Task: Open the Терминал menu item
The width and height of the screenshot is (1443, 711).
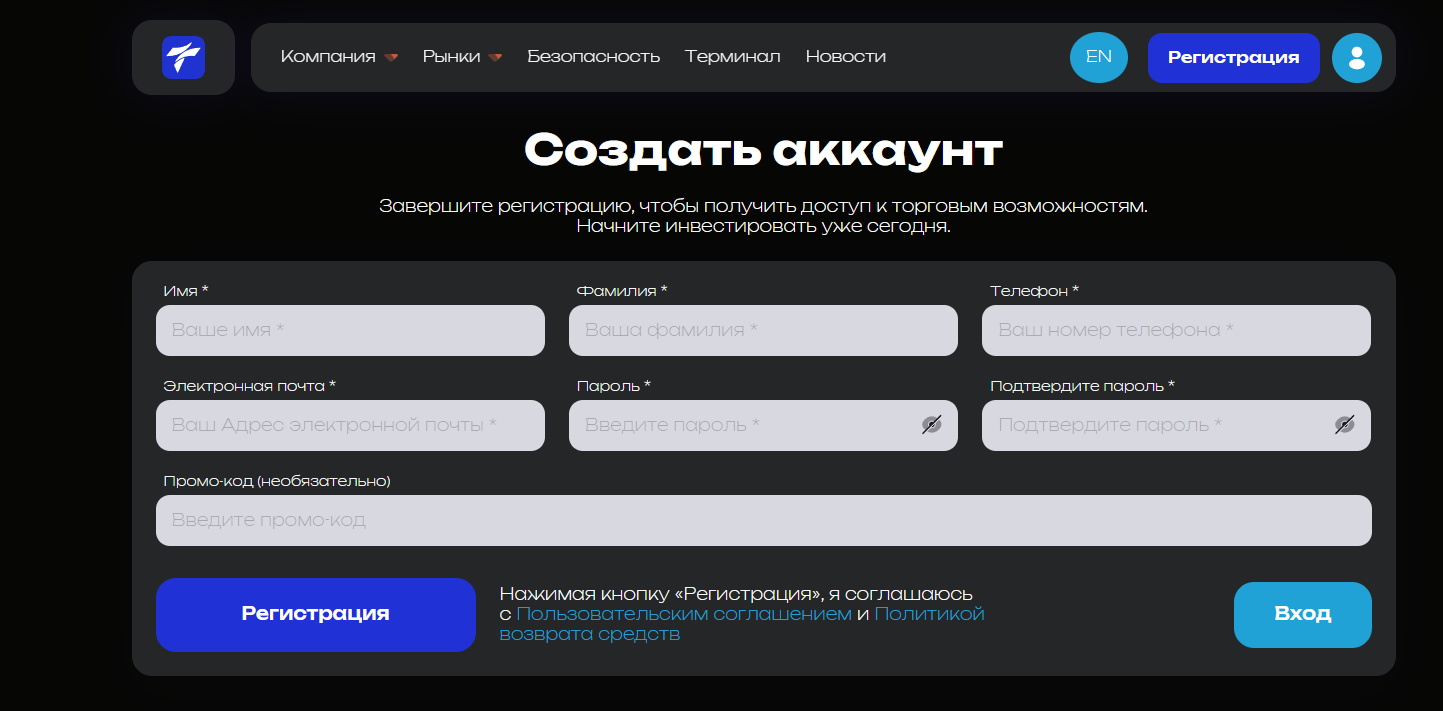Action: (733, 57)
